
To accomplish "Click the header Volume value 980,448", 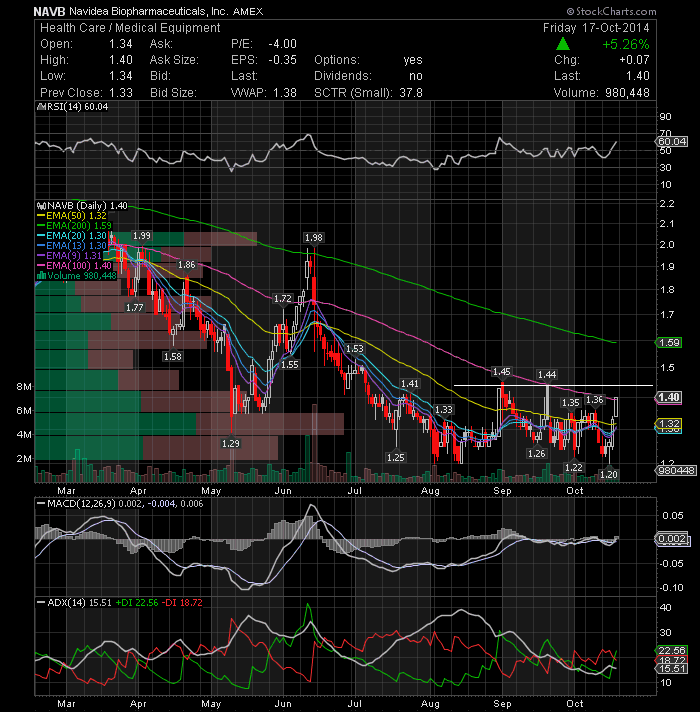I will (627, 92).
